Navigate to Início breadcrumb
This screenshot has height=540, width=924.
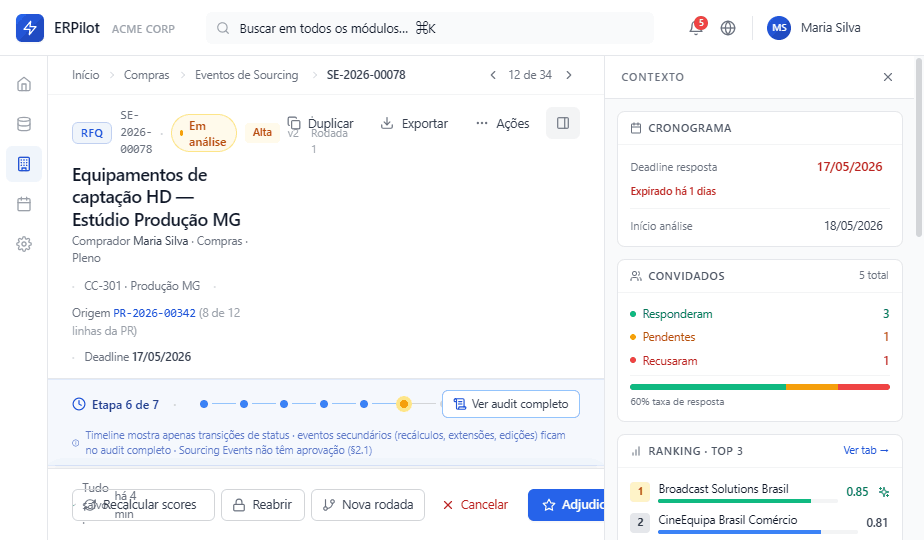[x=85, y=75]
